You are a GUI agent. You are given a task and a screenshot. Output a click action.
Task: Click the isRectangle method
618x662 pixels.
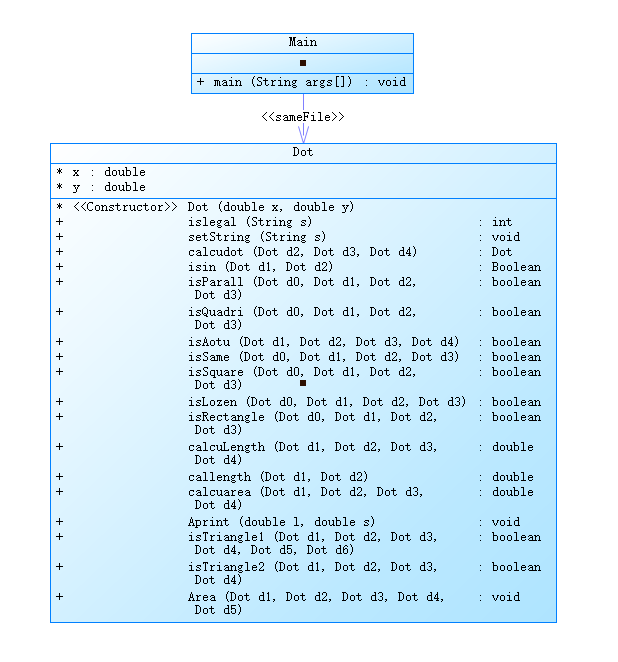pyautogui.click(x=298, y=423)
